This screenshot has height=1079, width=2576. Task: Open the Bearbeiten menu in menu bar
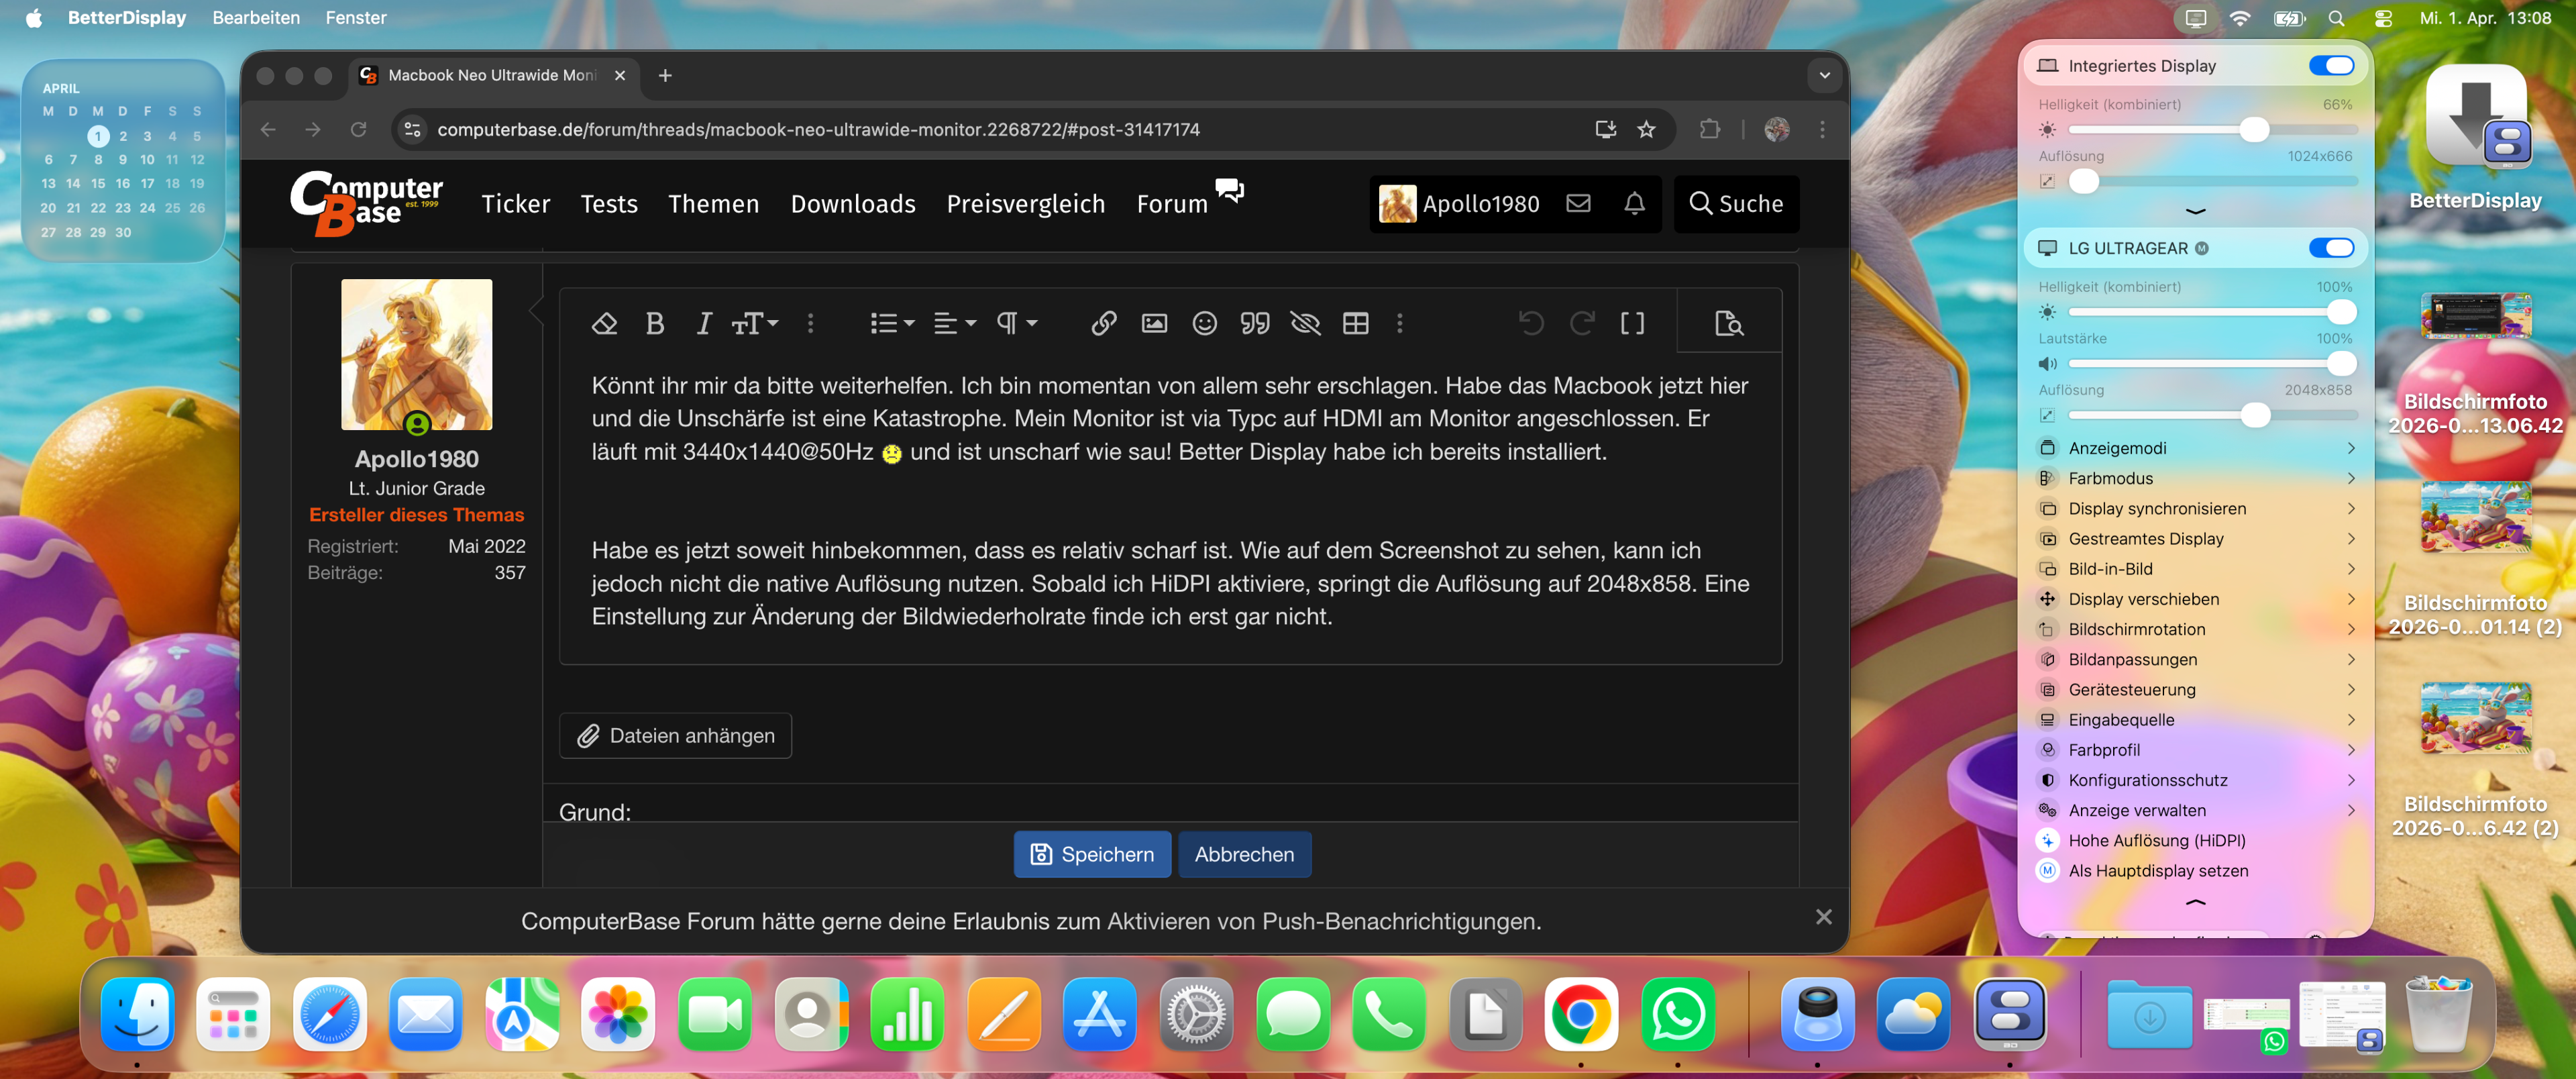pyautogui.click(x=256, y=18)
